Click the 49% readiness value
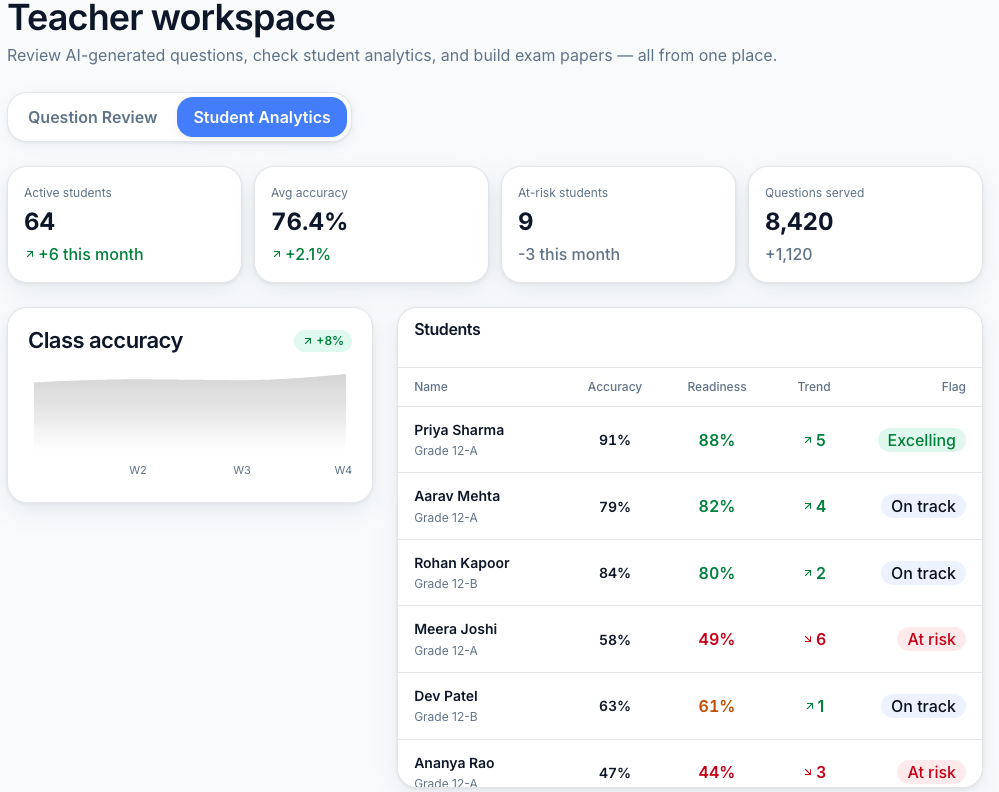This screenshot has width=999, height=792. point(716,639)
